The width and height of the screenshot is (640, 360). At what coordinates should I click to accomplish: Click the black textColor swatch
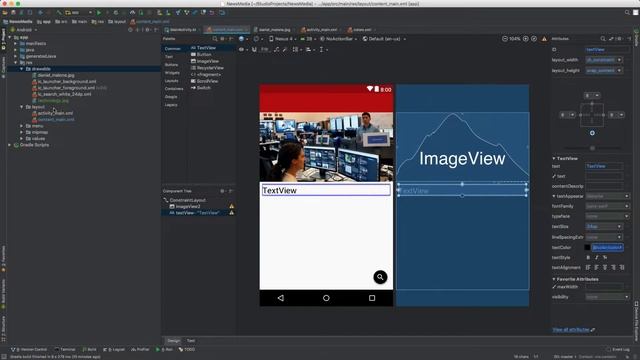click(587, 247)
